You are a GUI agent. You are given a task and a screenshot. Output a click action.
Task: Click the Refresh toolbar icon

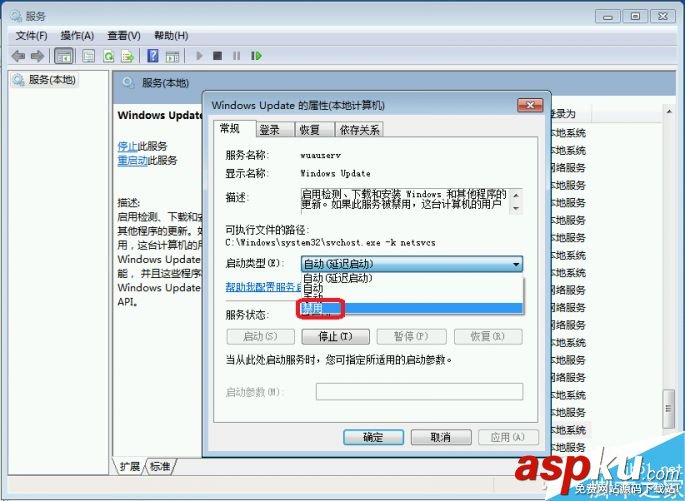pos(108,56)
